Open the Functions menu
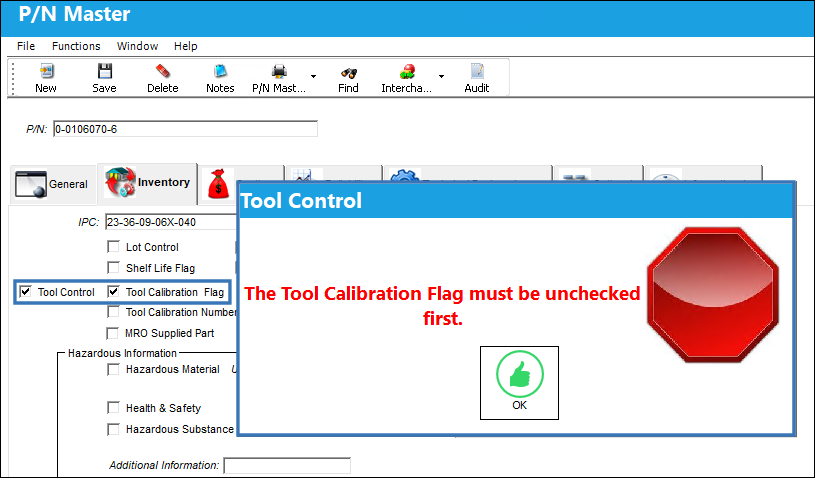 click(x=76, y=46)
